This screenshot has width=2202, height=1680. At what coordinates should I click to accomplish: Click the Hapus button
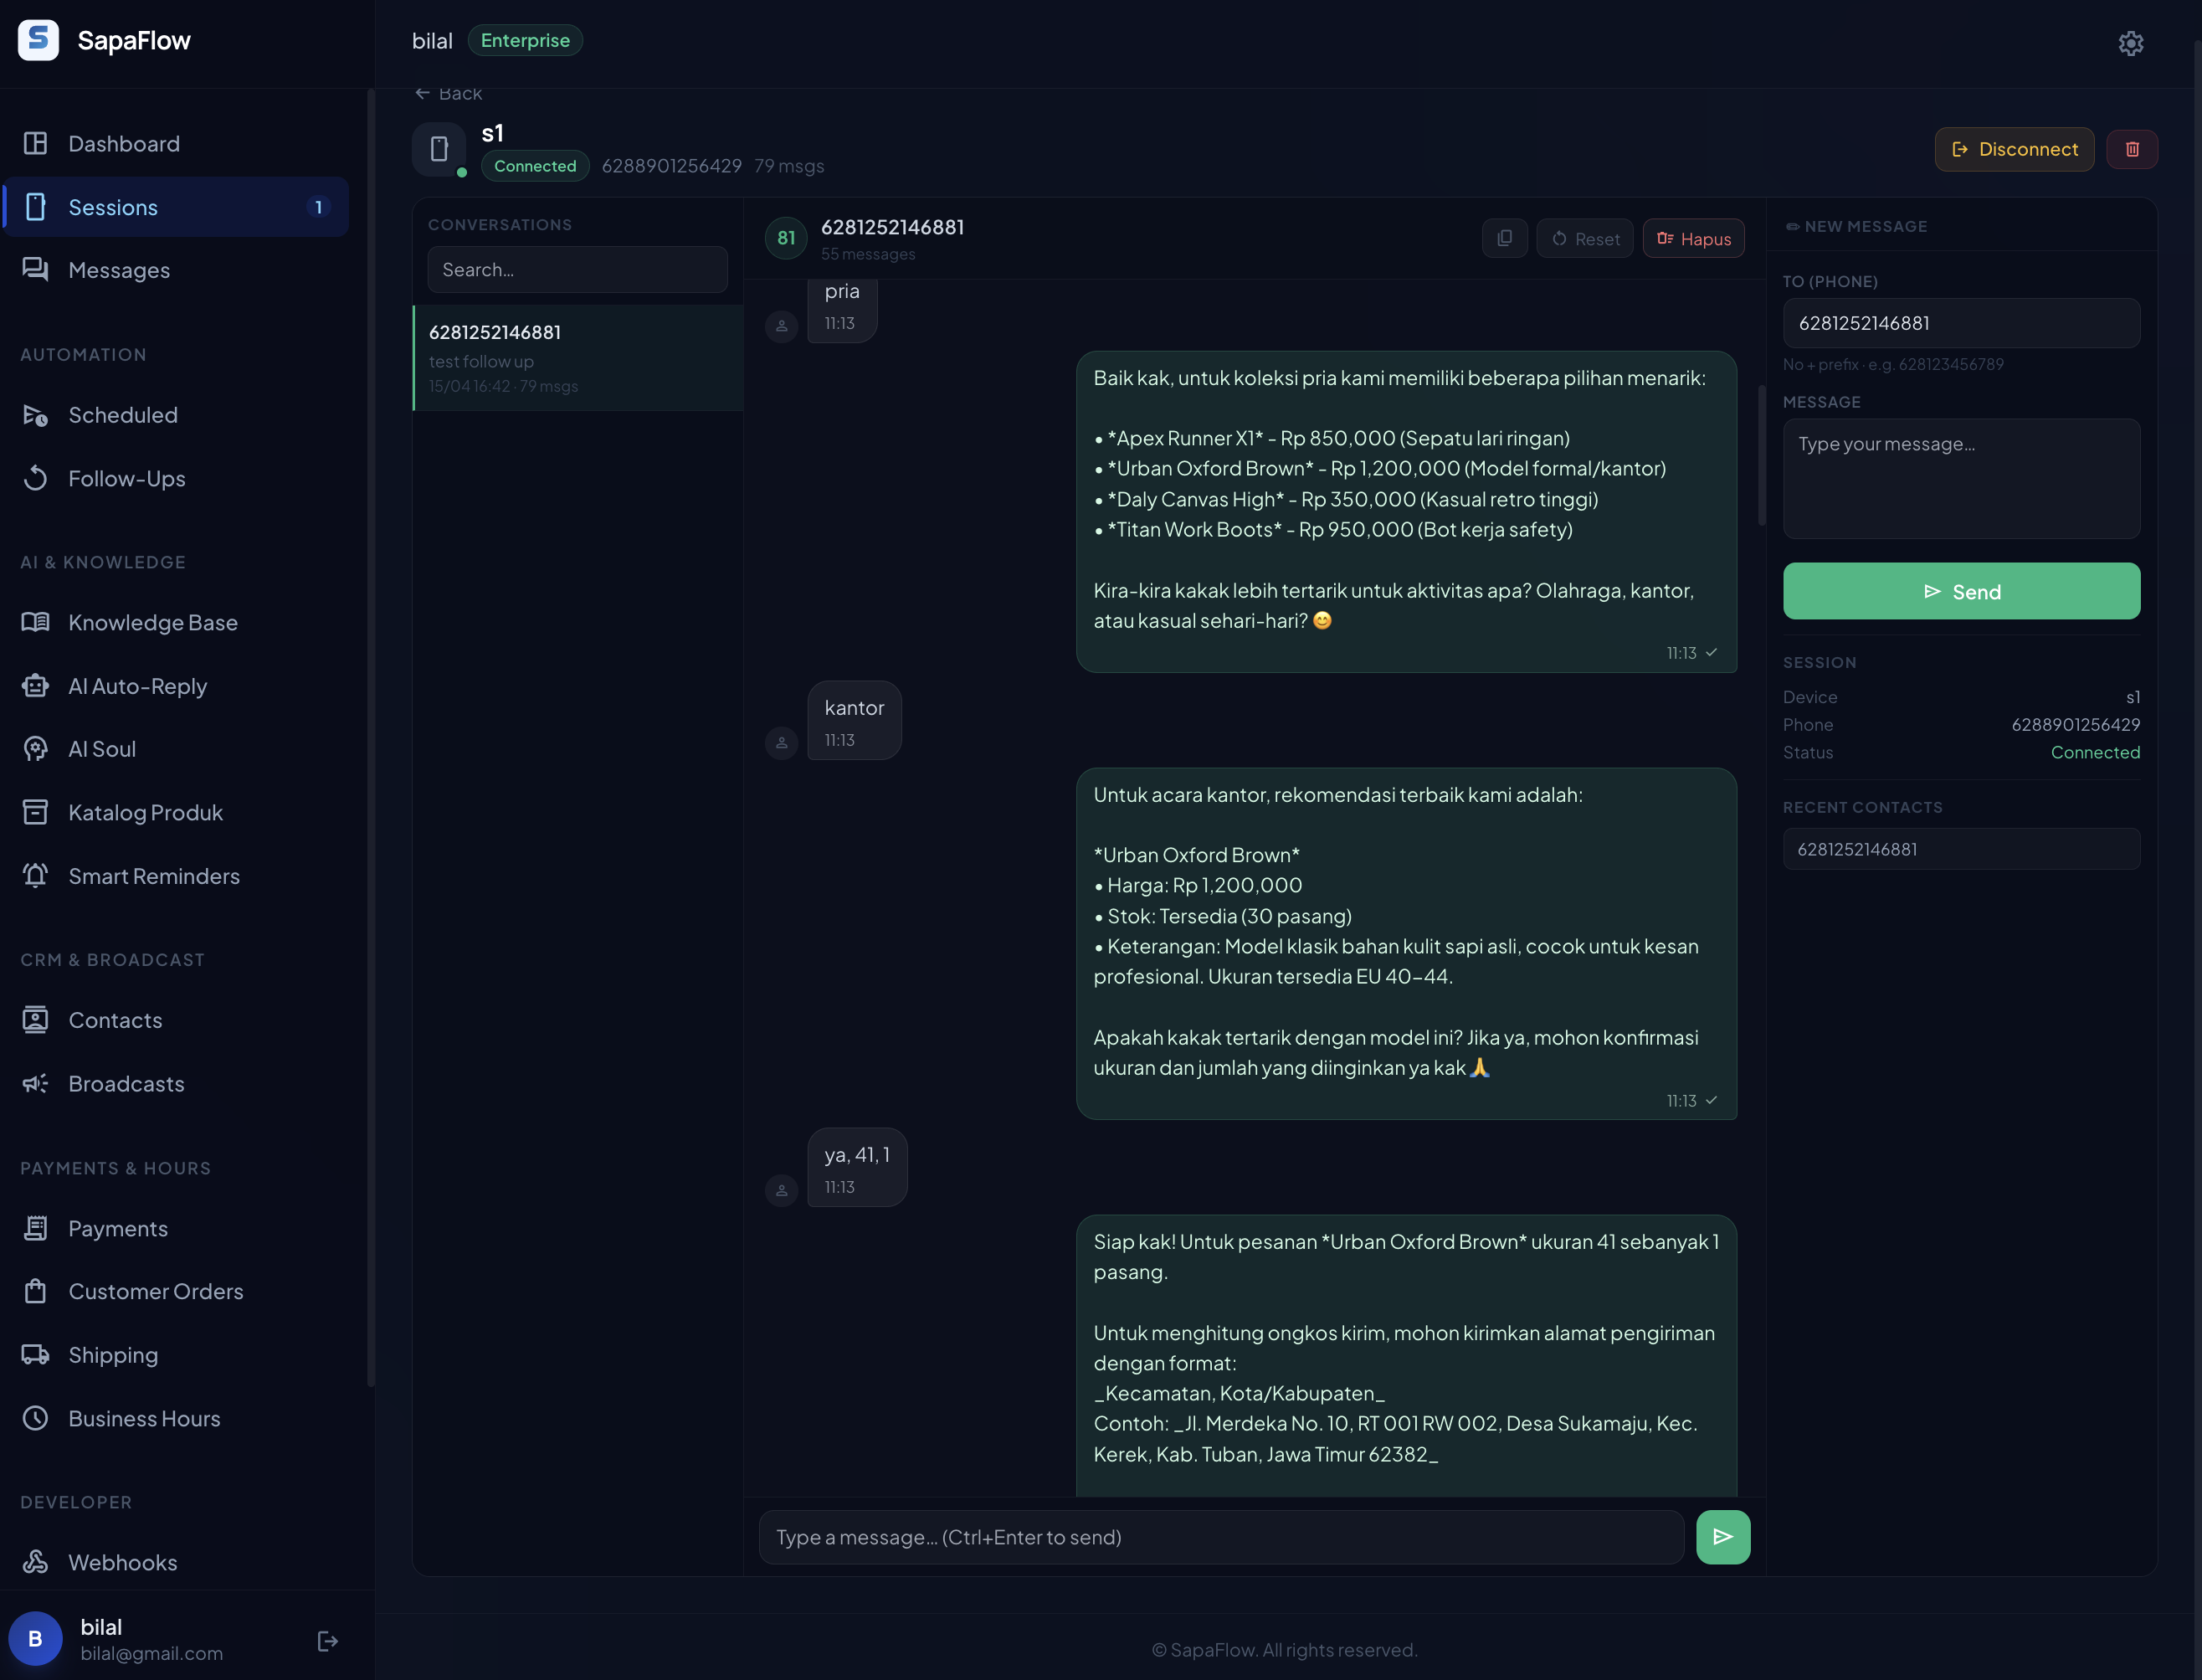(x=1693, y=238)
